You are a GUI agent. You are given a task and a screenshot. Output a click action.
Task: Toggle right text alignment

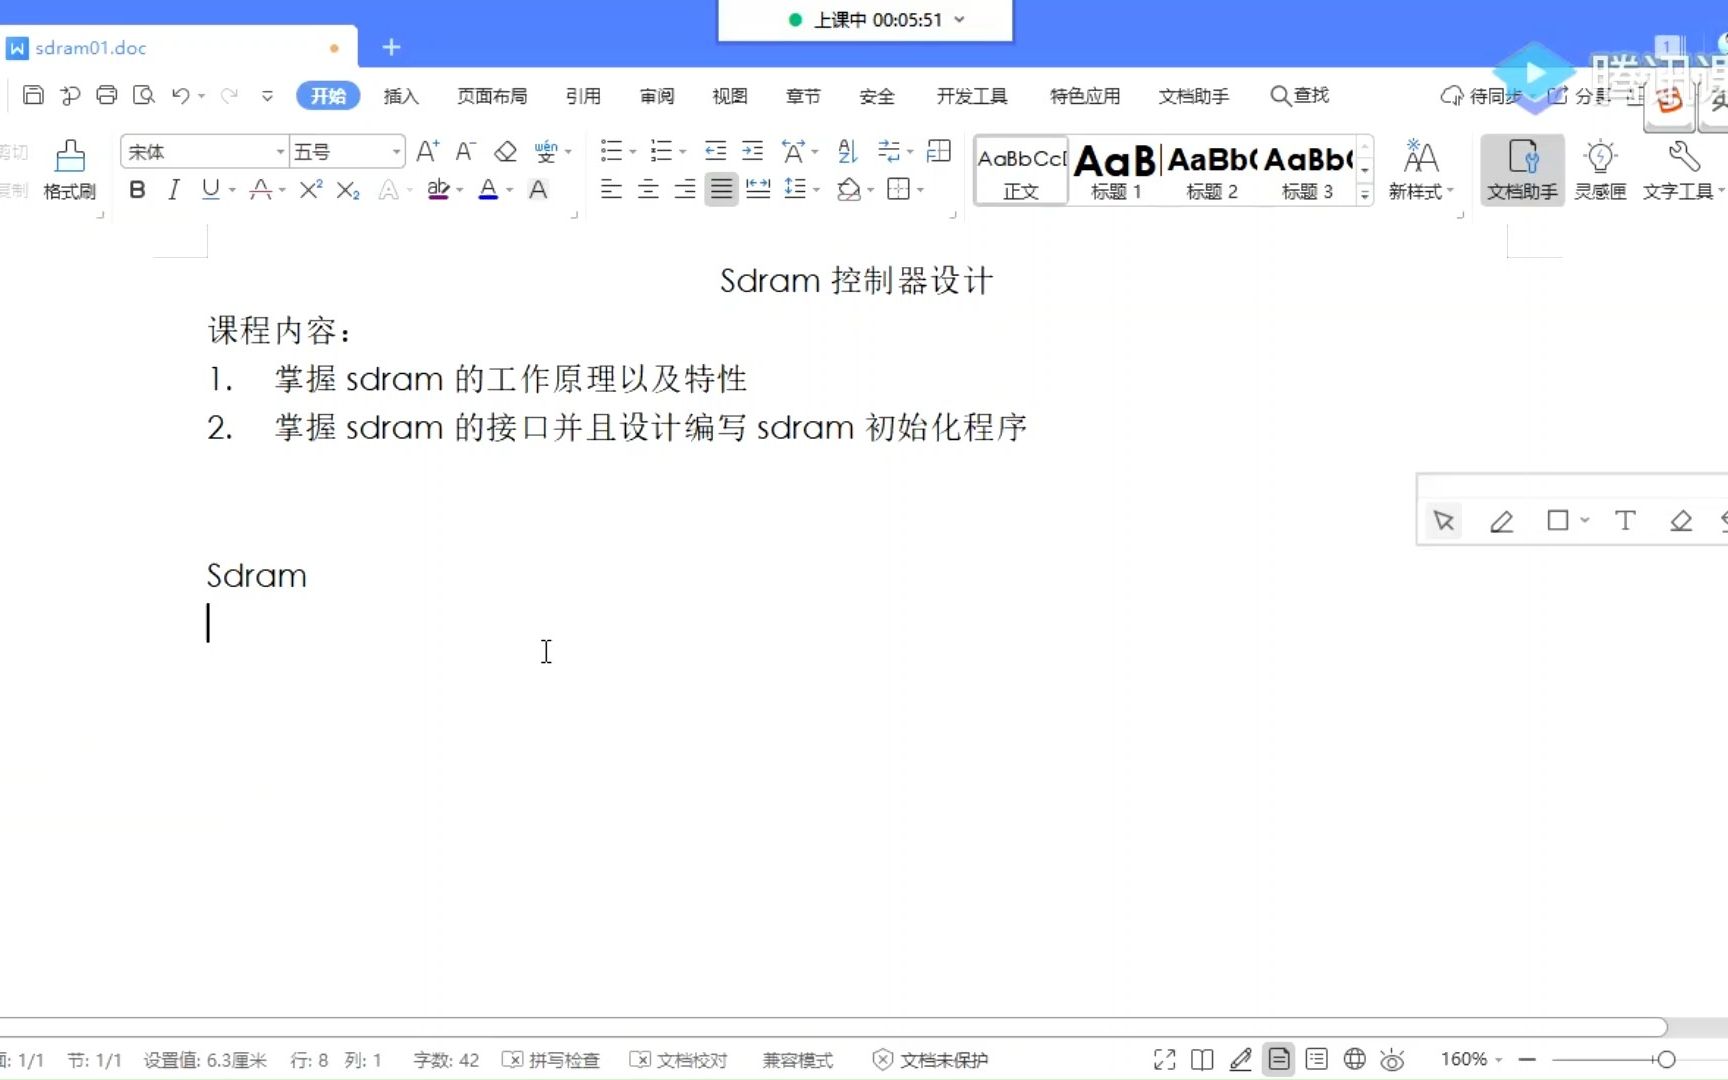(x=685, y=189)
